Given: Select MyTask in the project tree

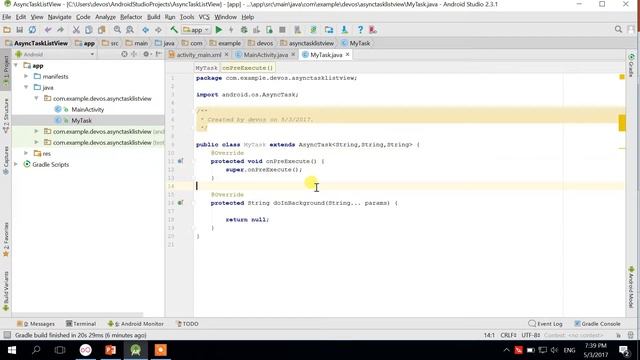Looking at the screenshot, I should [81, 120].
